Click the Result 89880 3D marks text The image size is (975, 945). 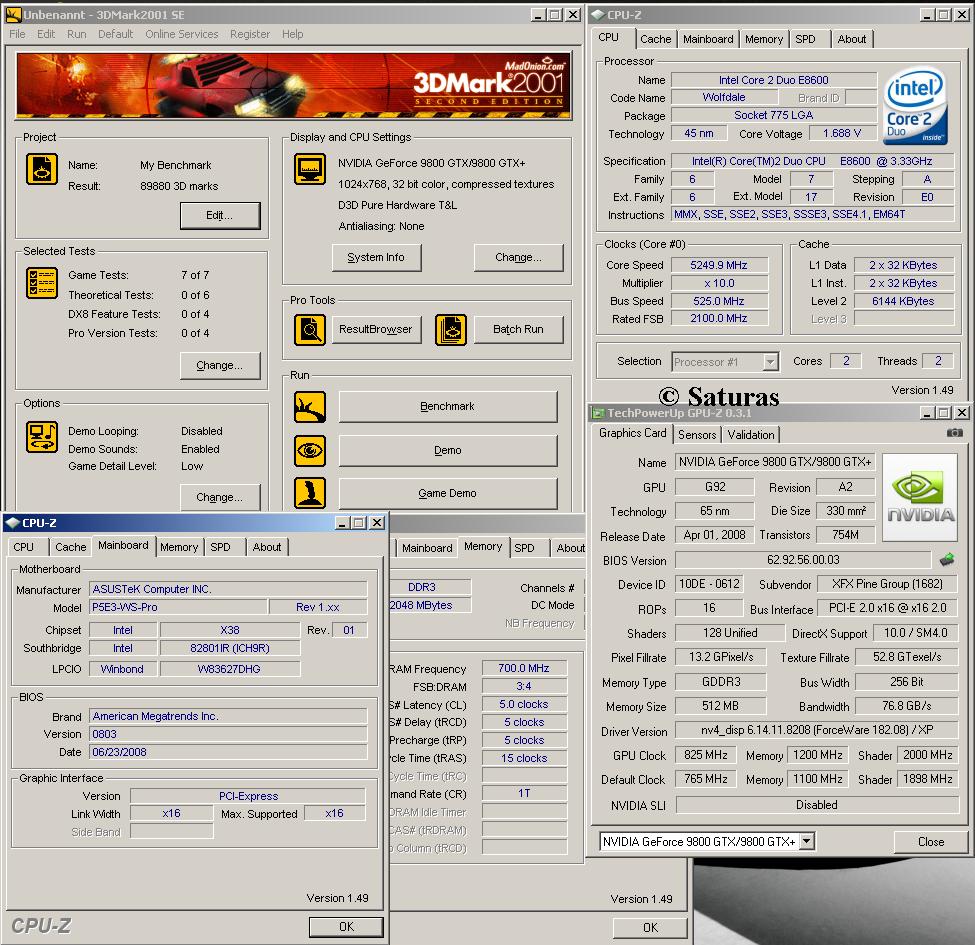click(x=179, y=186)
